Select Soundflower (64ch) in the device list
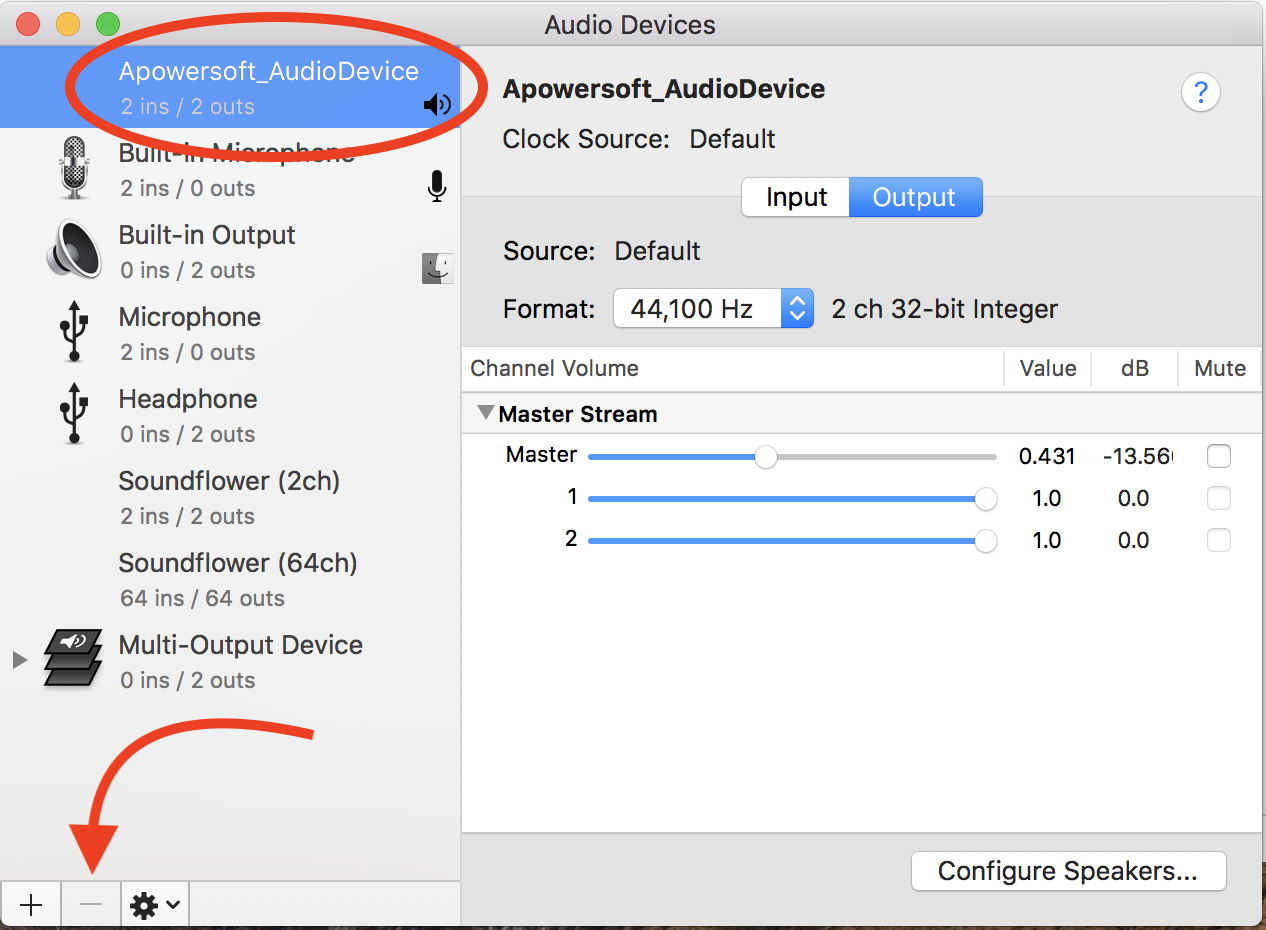Screen dimensions: 1266x930 pos(230,579)
